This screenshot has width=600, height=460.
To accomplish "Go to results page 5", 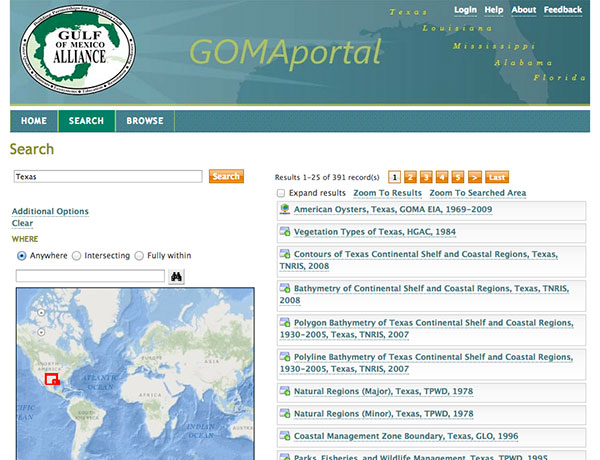I will pyautogui.click(x=458, y=177).
